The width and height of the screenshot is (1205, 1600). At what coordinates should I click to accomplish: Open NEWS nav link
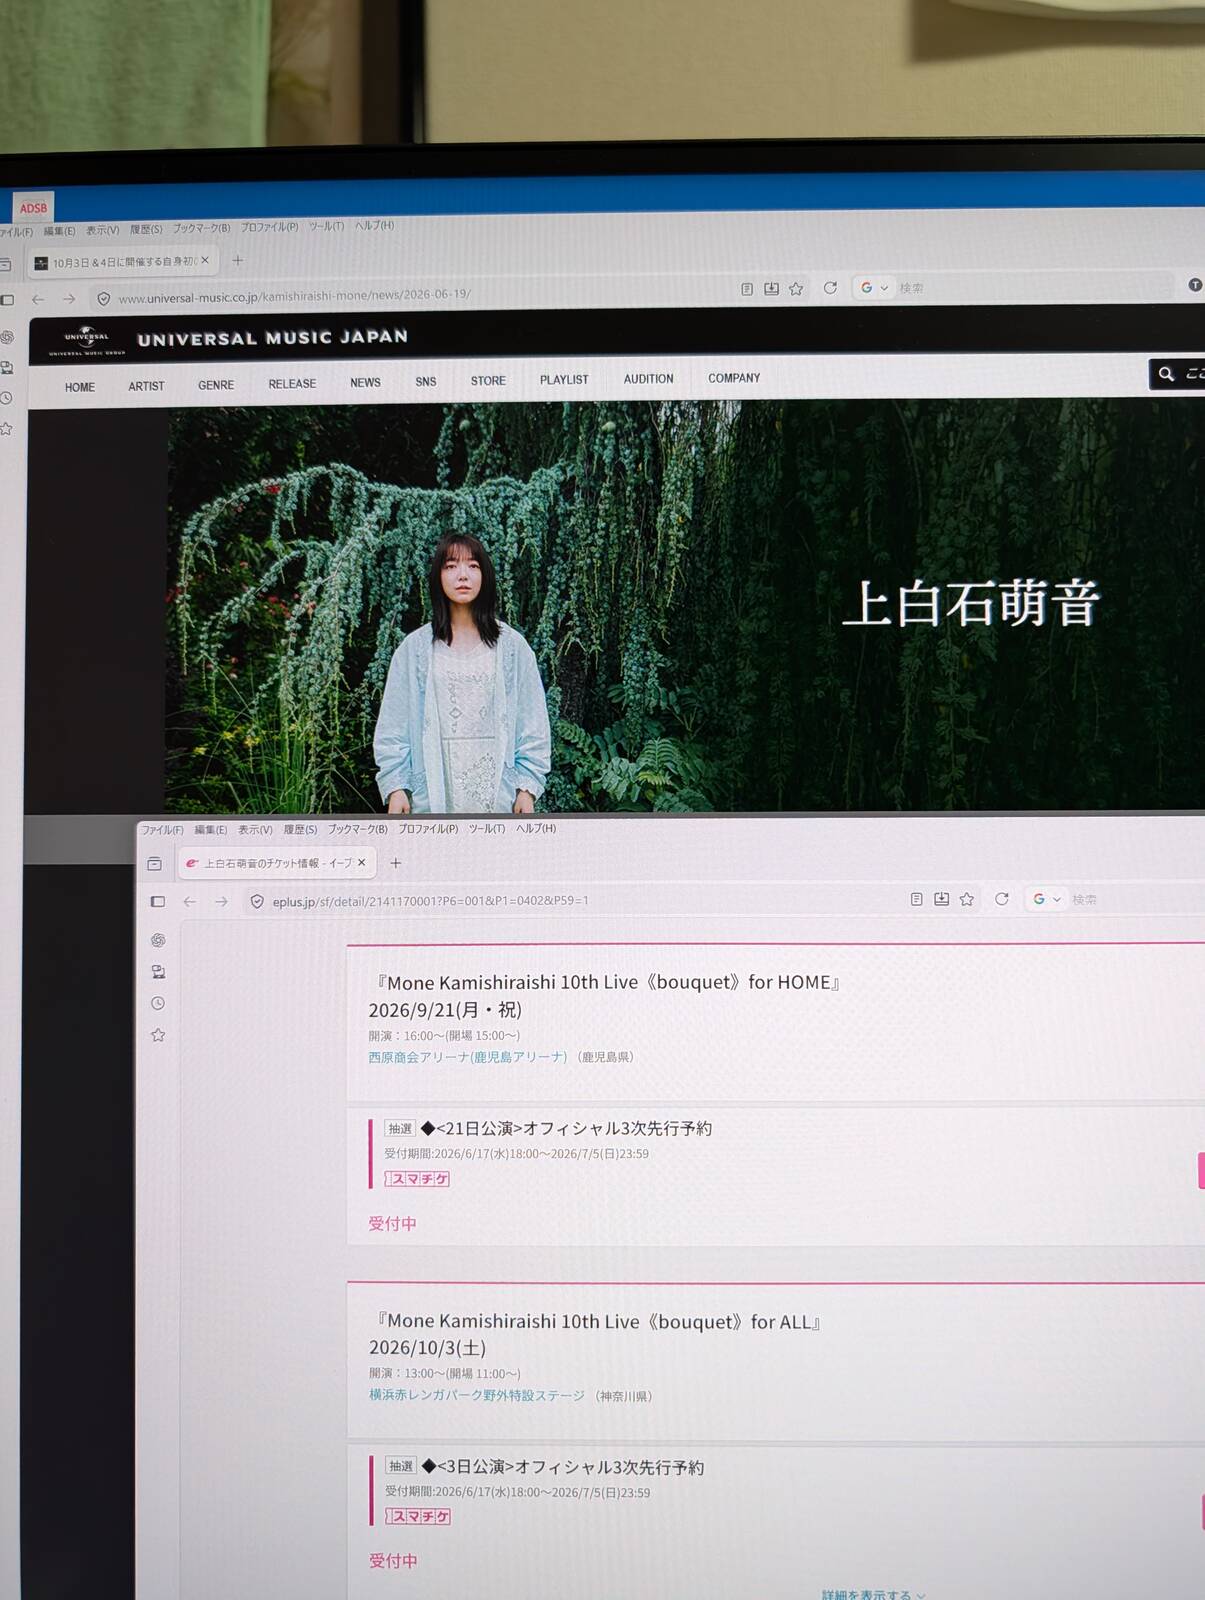coord(365,383)
